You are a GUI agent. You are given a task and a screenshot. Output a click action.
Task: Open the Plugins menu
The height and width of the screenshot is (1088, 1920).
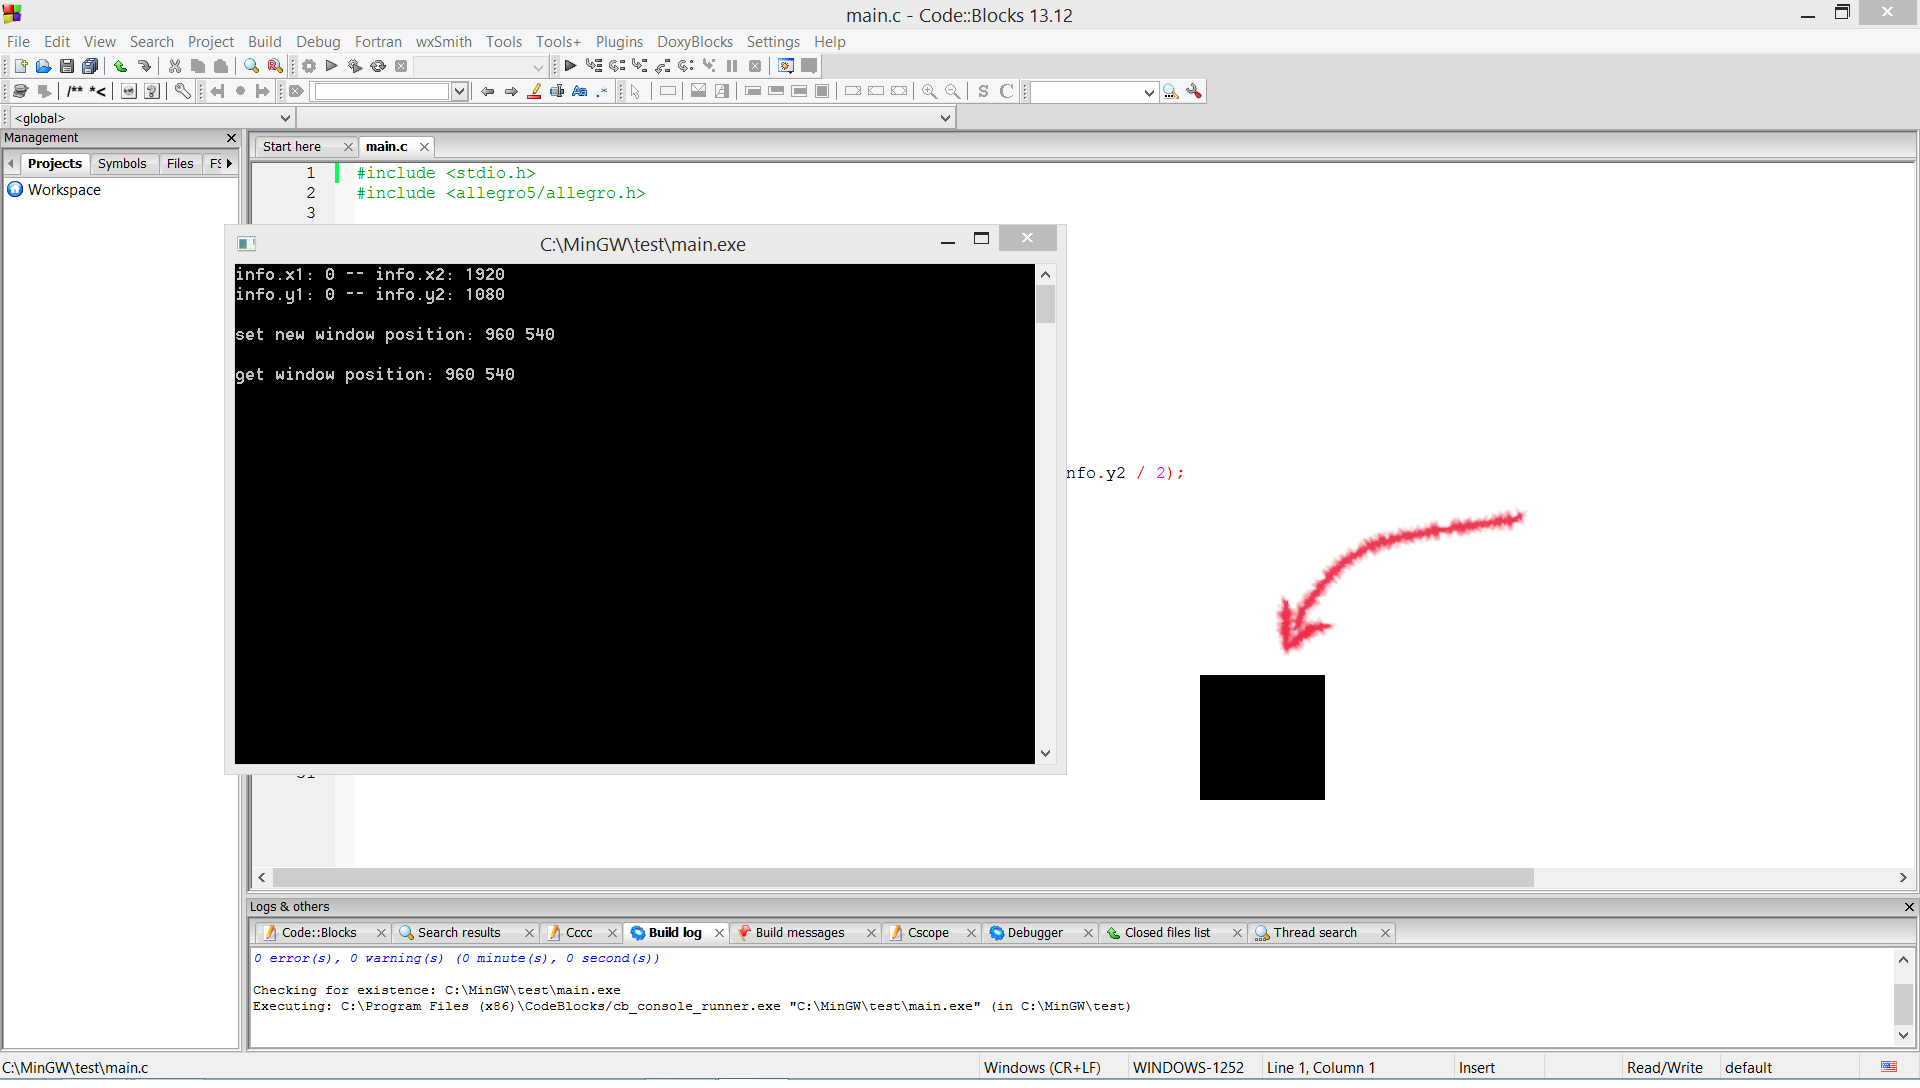point(619,42)
